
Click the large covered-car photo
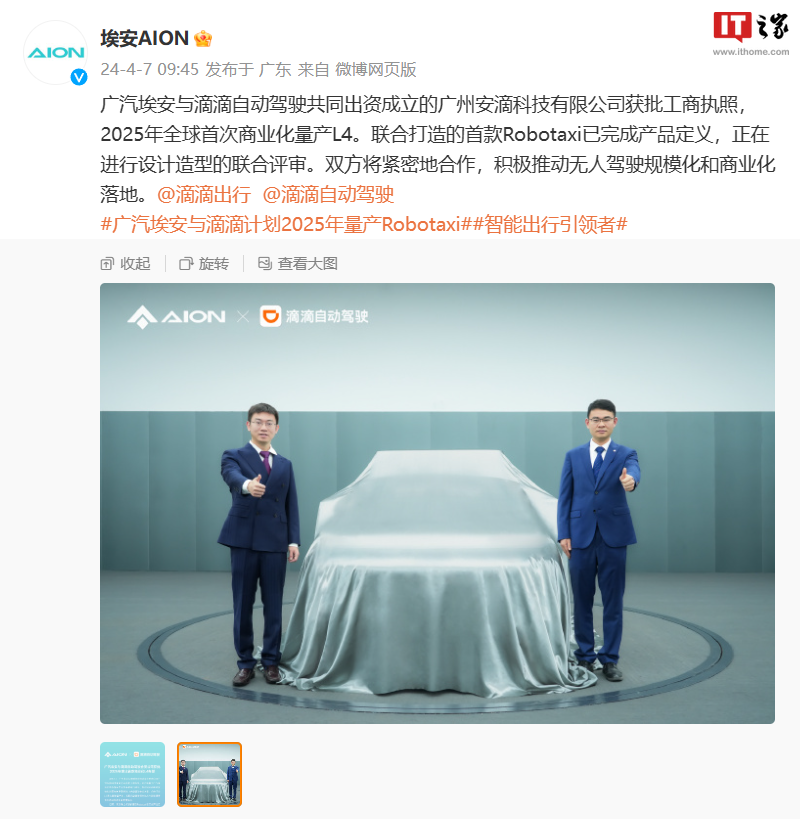[x=437, y=503]
